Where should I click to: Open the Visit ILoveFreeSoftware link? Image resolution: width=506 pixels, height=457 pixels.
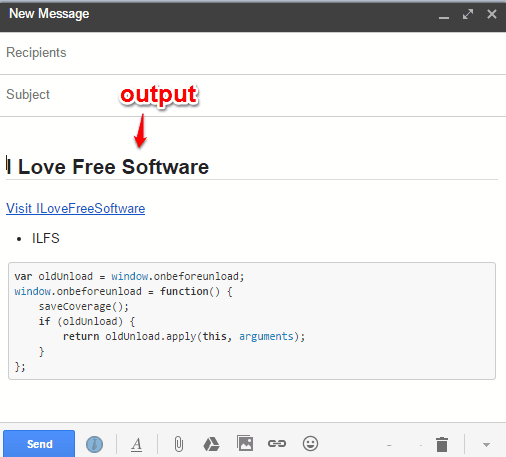pyautogui.click(x=76, y=209)
